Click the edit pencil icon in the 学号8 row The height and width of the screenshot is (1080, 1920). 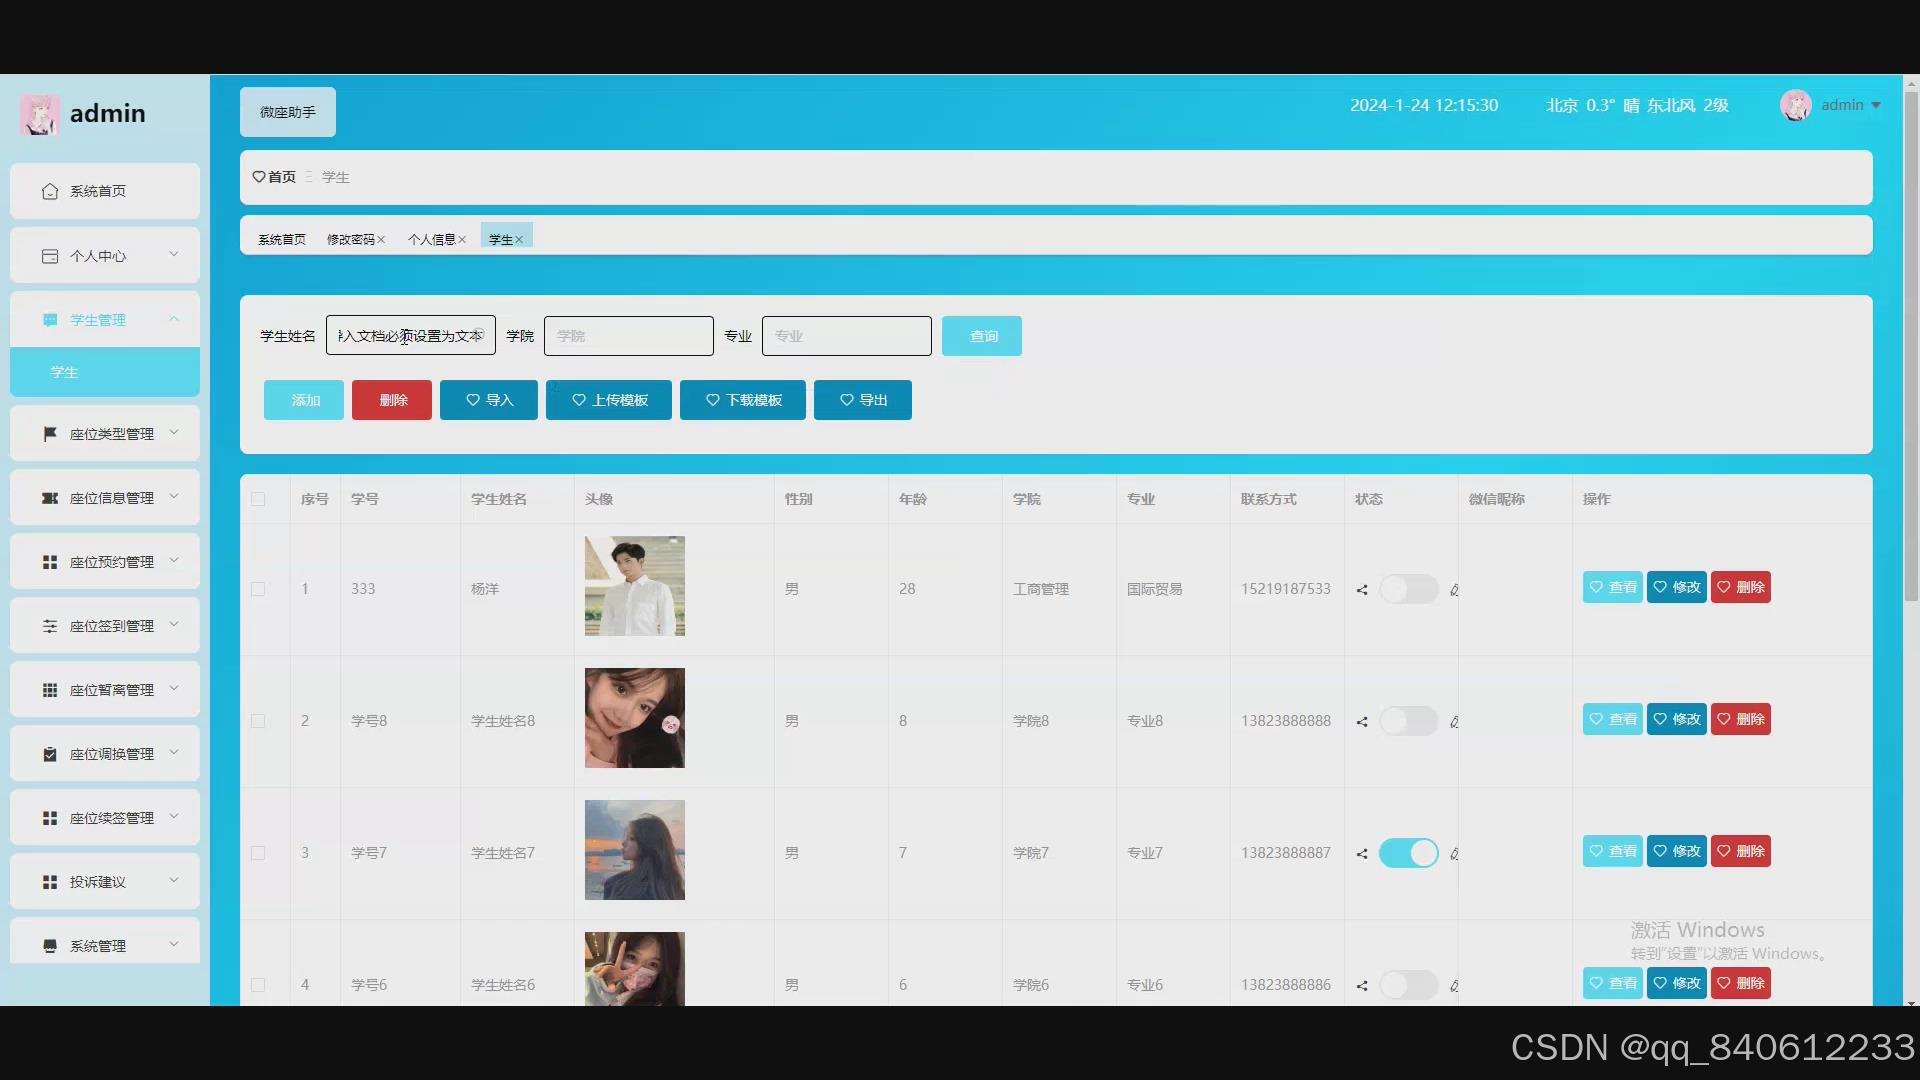(1454, 722)
